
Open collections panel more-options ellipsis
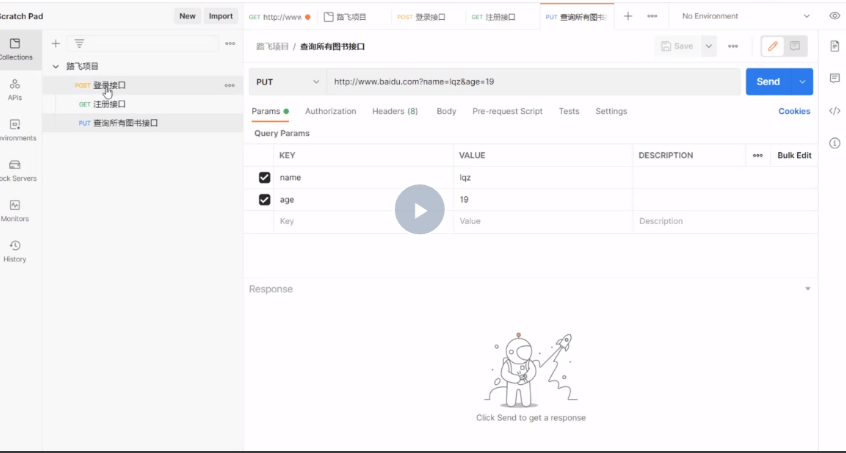pyautogui.click(x=230, y=44)
